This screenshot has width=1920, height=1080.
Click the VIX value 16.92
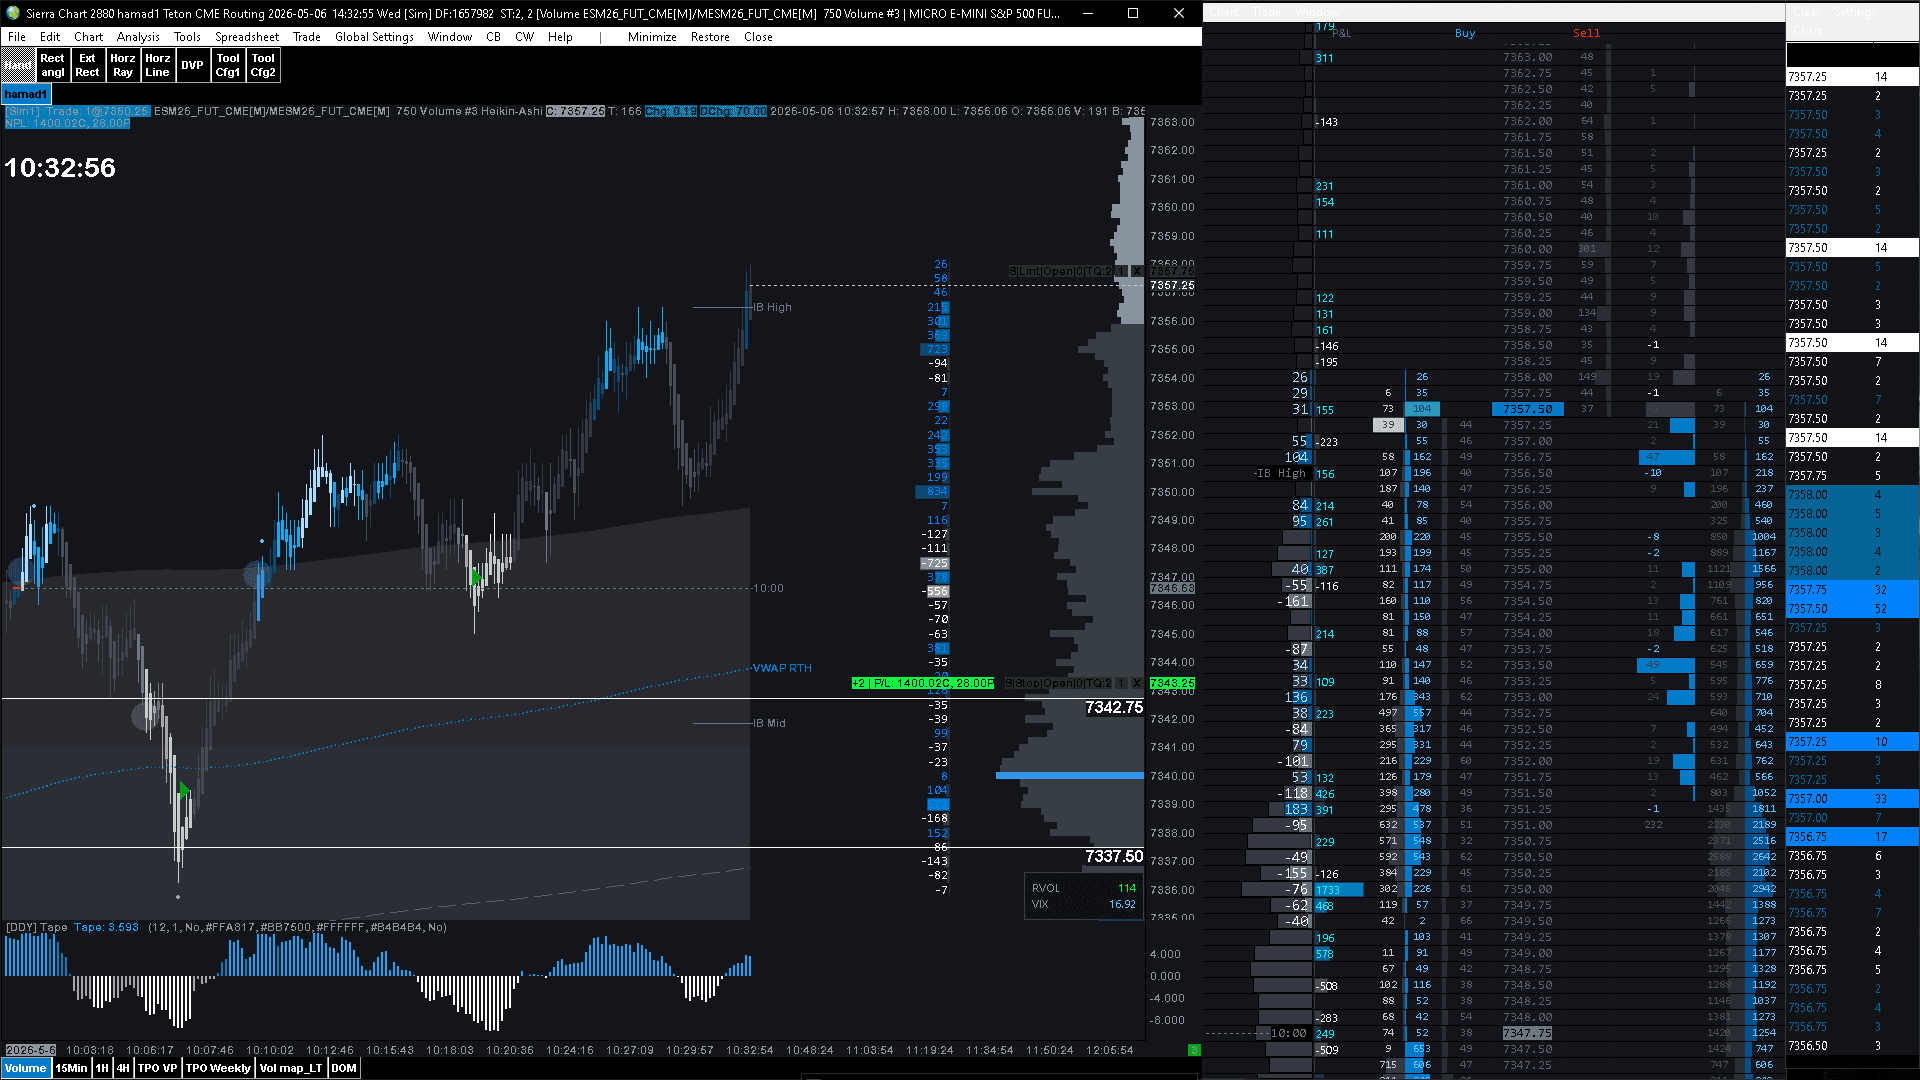pyautogui.click(x=1122, y=904)
